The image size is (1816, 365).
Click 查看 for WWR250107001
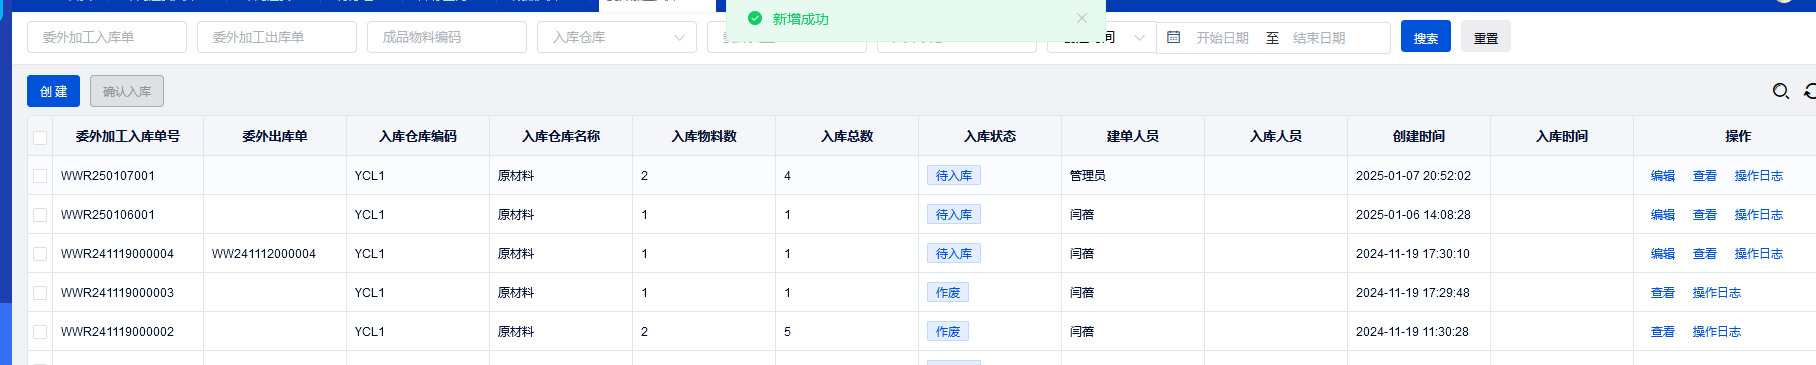click(1705, 176)
